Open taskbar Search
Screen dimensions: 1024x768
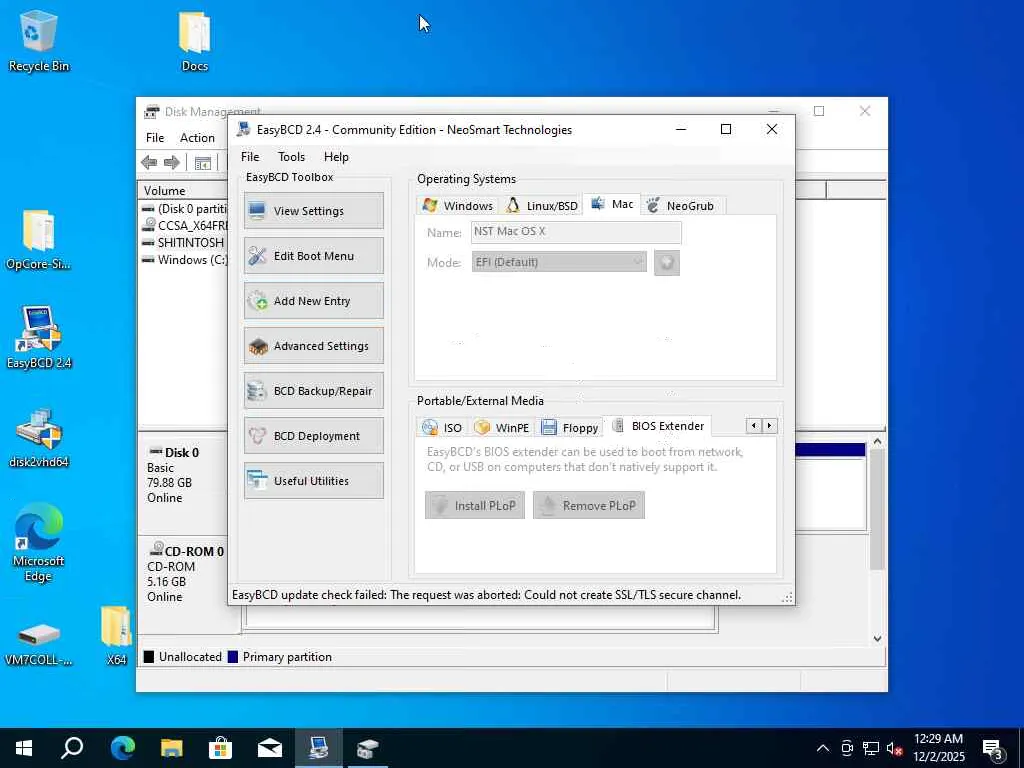[x=72, y=748]
